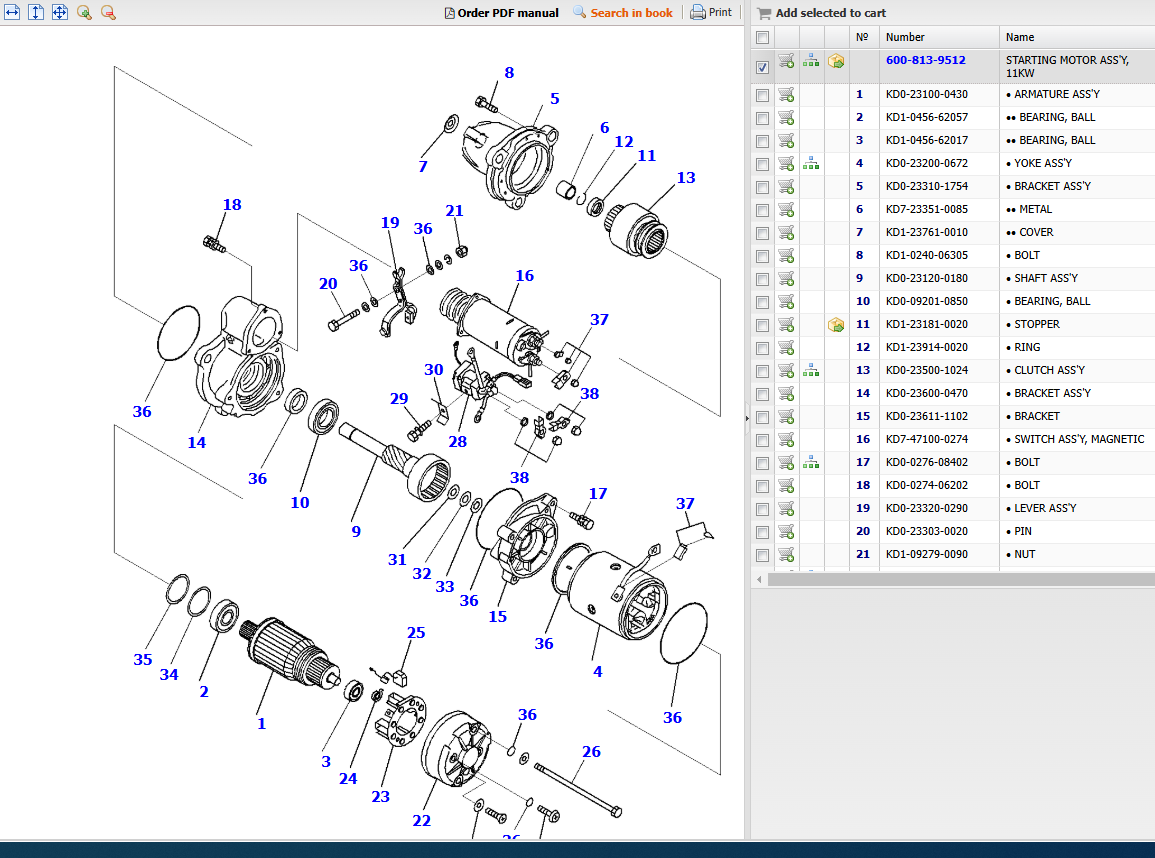Screen dimensions: 1155x858
Task: Zoom out of the parts diagram
Action: point(108,12)
